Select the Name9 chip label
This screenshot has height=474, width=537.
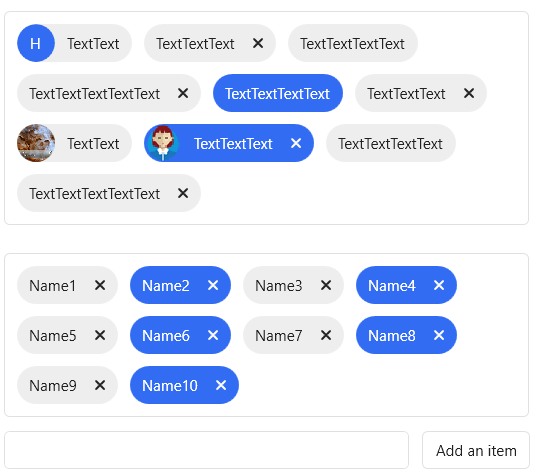53,386
